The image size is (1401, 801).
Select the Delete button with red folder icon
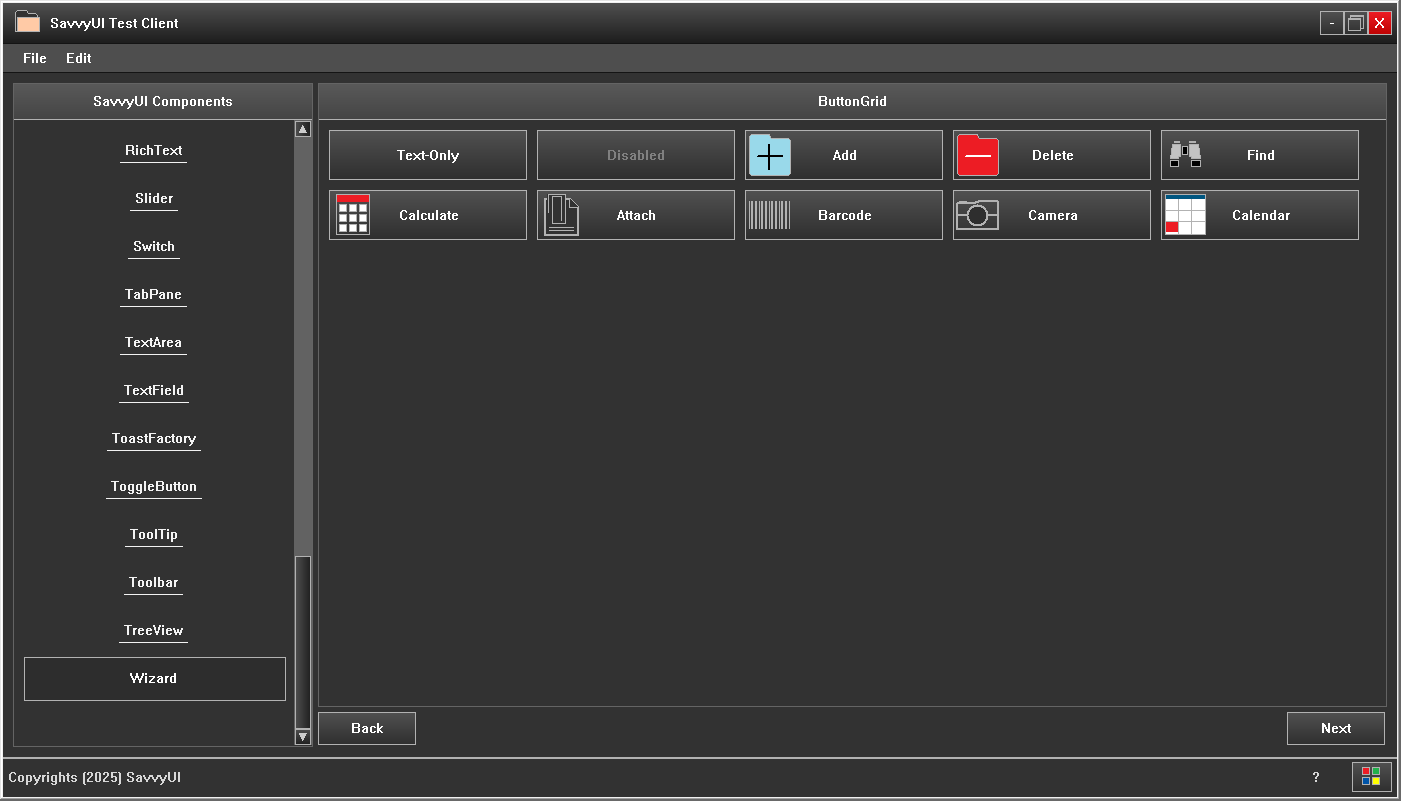(x=1051, y=155)
